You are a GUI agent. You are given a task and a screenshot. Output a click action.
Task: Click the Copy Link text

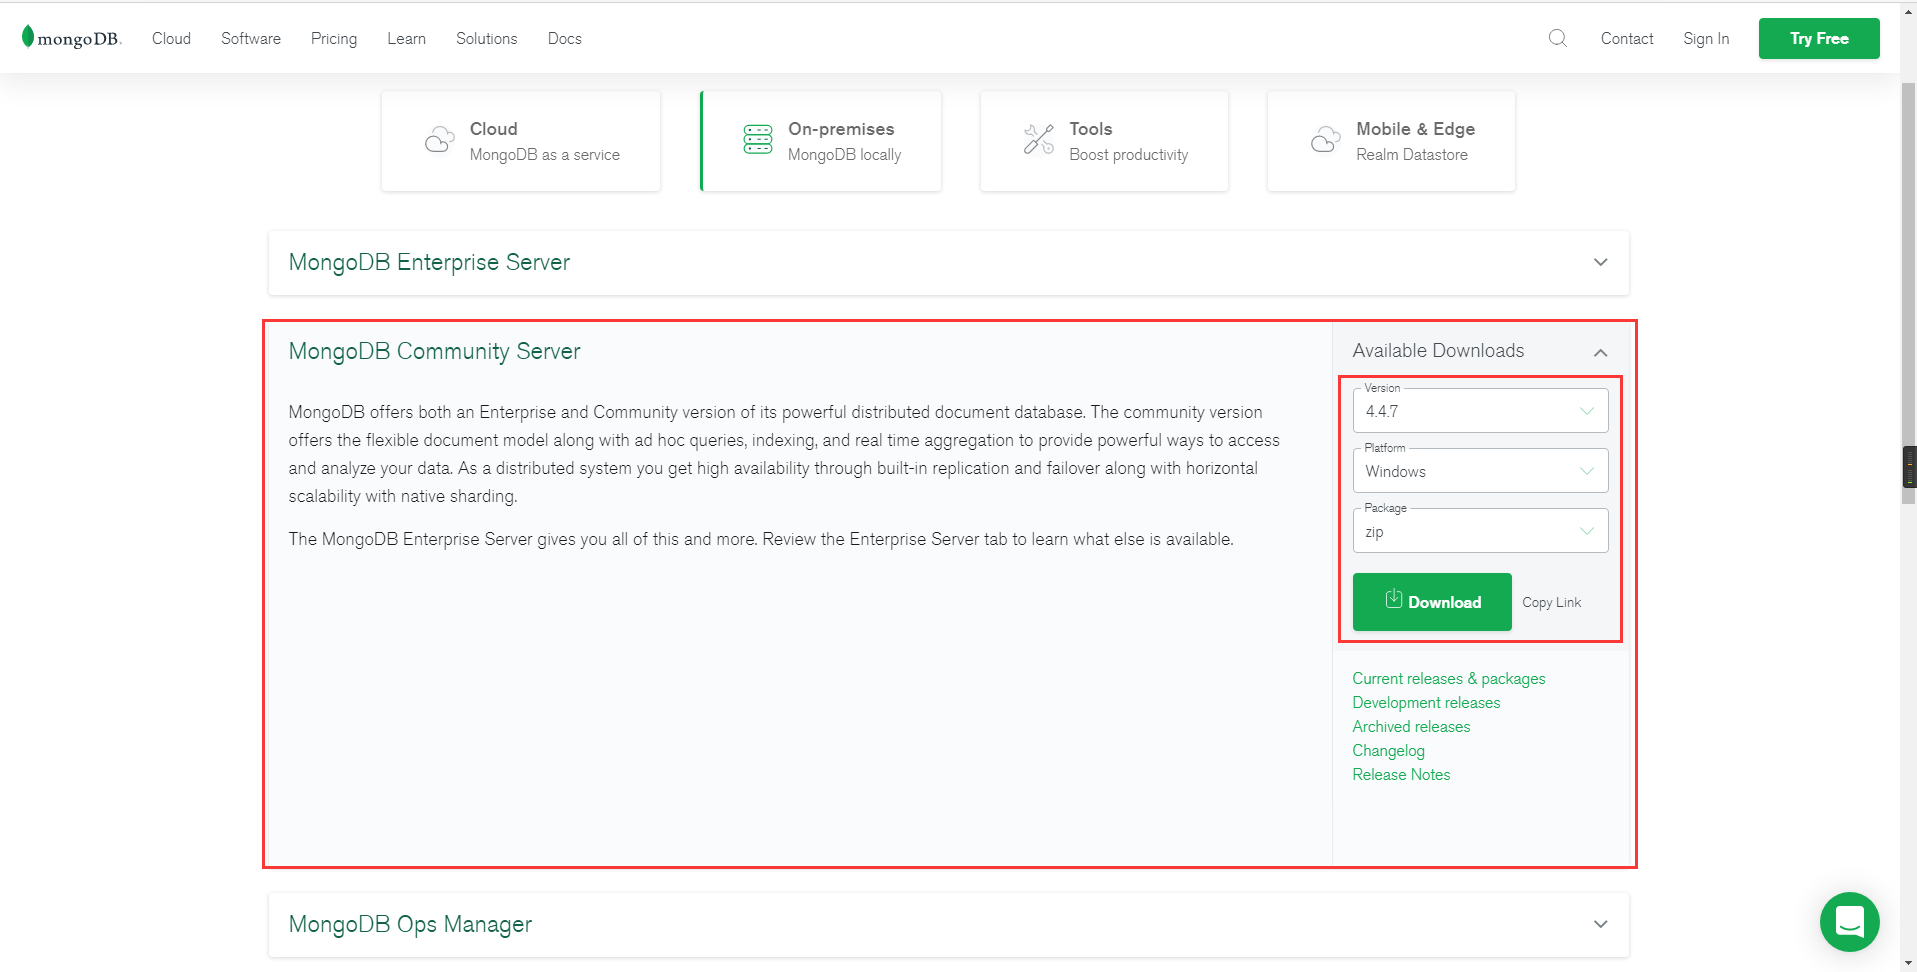point(1551,602)
